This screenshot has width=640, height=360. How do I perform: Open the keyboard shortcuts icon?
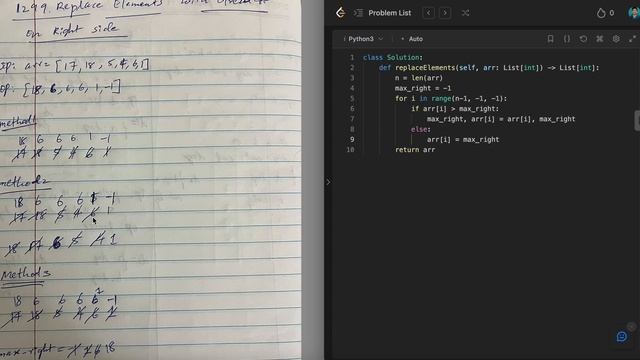(600, 39)
